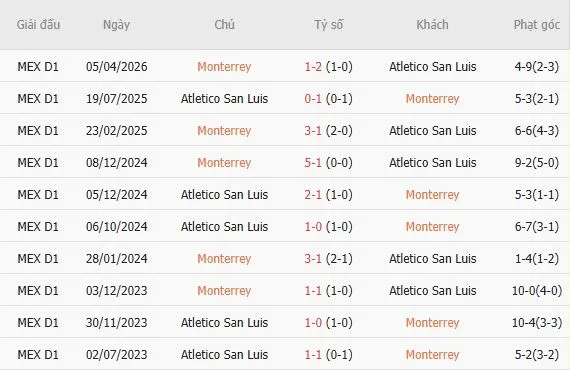Open Atletico San Luis away team 05/04/2026
The image size is (570, 370).
tap(433, 67)
